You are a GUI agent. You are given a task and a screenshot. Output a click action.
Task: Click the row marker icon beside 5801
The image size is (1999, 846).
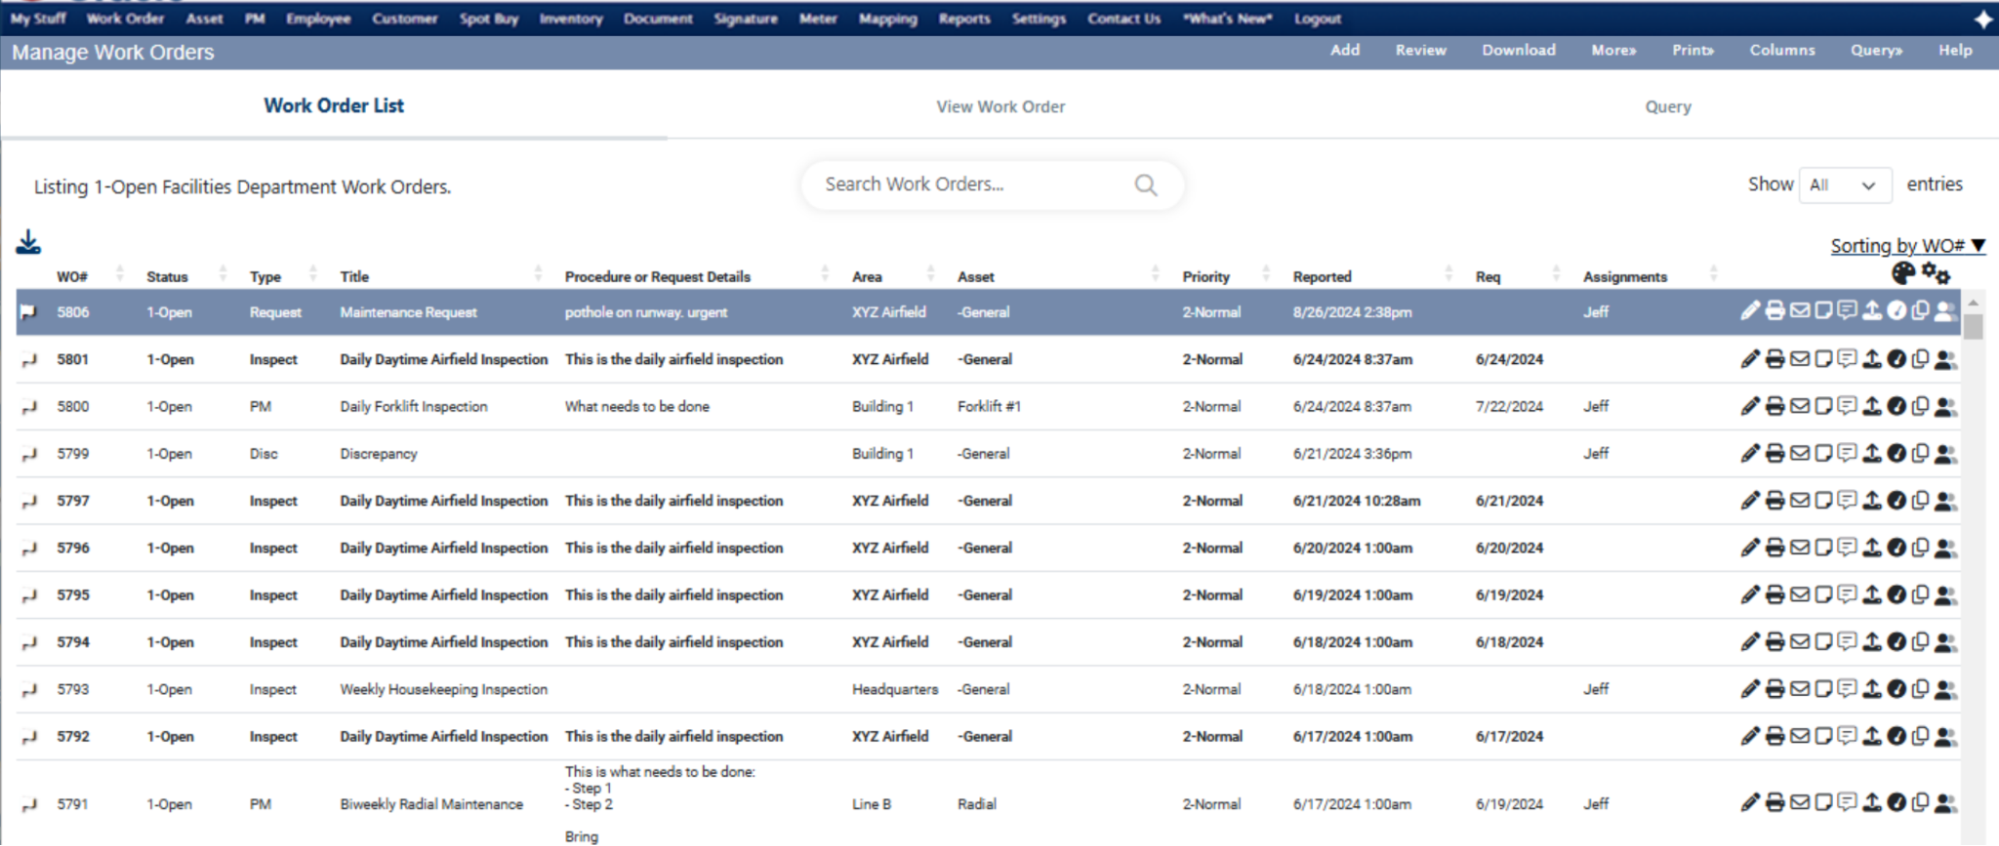29,360
